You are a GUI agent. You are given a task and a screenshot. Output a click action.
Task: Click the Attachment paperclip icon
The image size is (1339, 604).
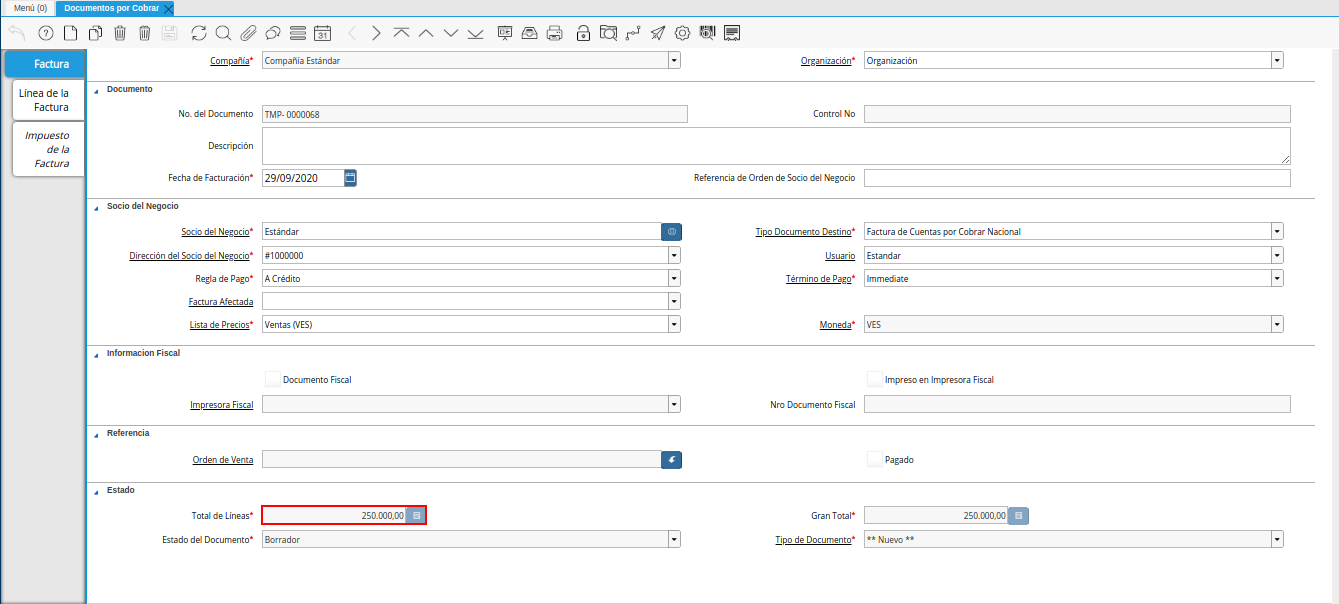[x=248, y=33]
